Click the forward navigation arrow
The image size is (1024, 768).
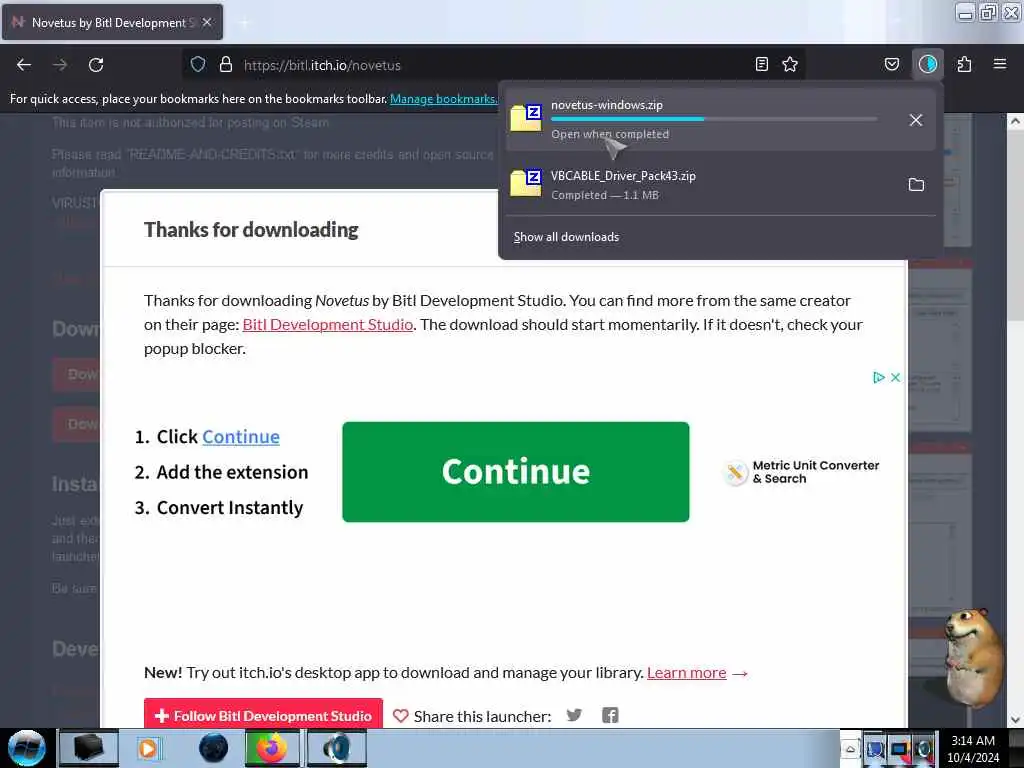point(60,65)
